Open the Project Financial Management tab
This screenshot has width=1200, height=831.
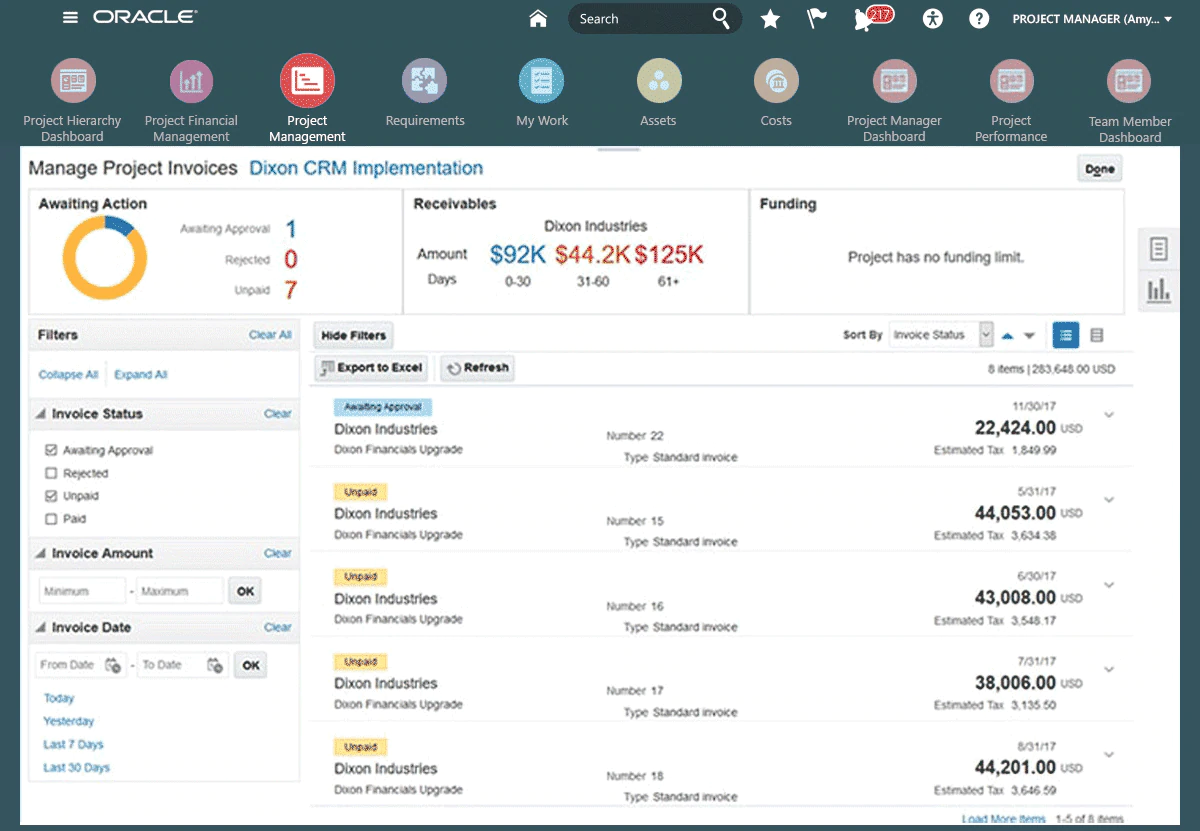(191, 81)
